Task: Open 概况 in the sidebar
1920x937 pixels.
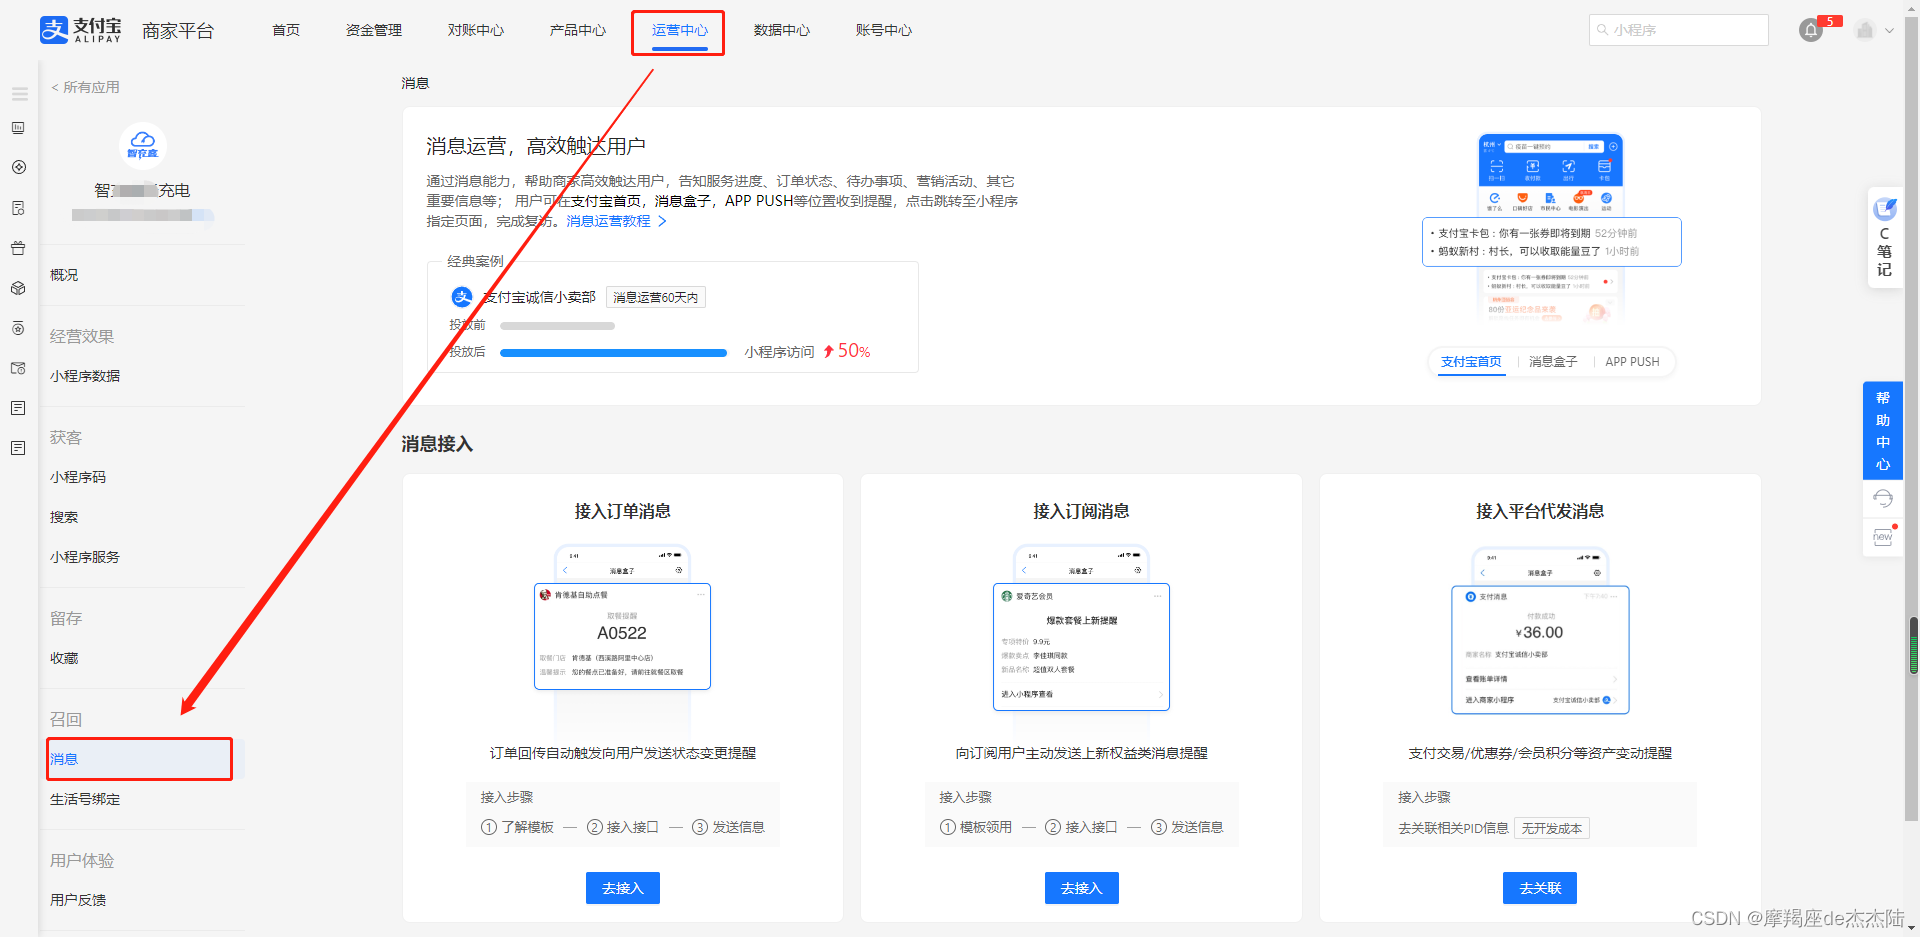Action: coord(64,275)
